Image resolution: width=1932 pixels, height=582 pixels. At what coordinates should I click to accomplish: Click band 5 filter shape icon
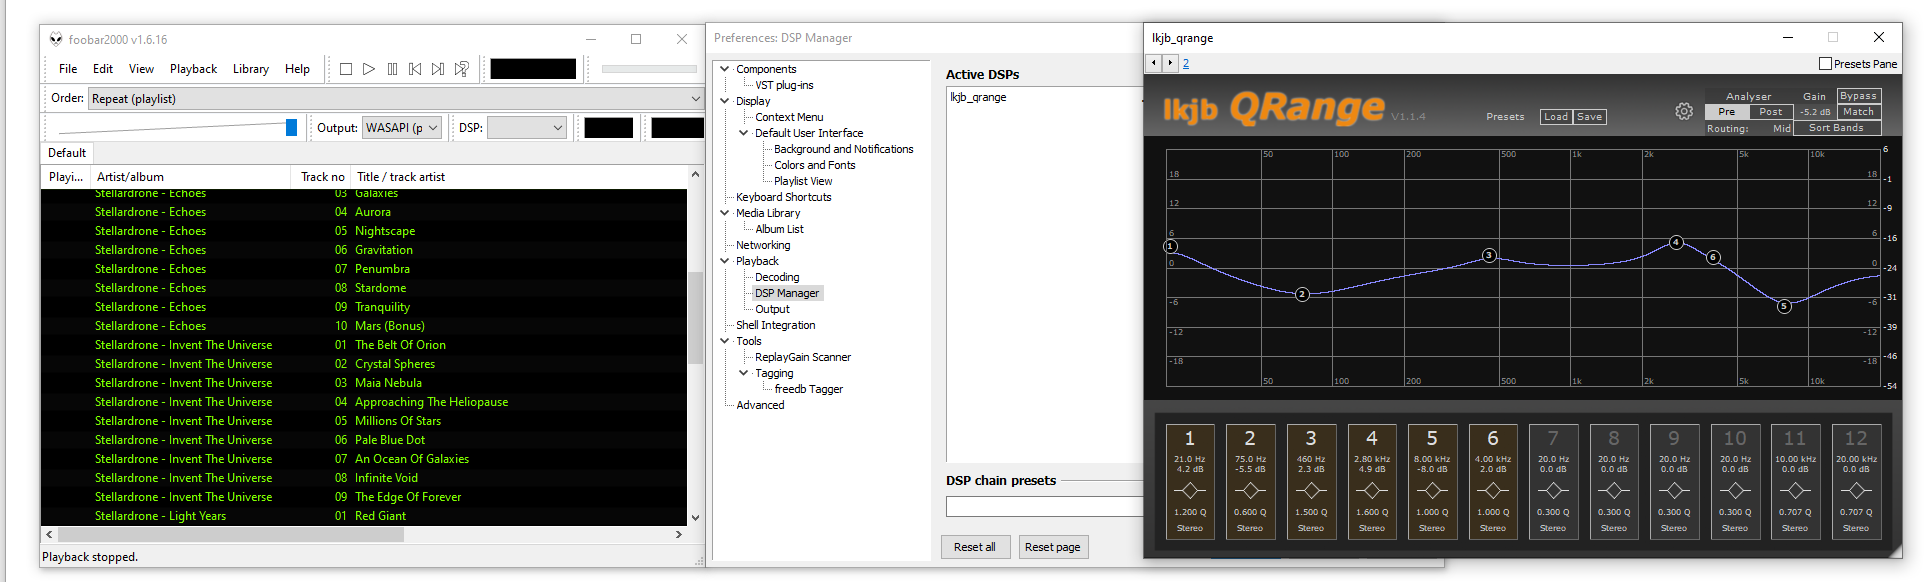coord(1432,490)
